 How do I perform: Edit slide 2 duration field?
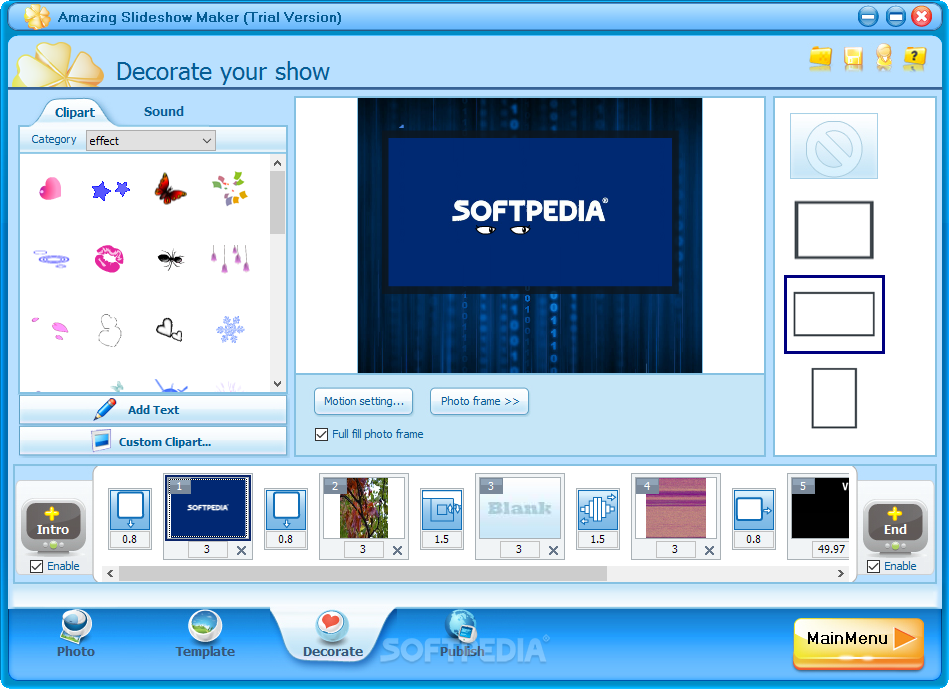(363, 550)
